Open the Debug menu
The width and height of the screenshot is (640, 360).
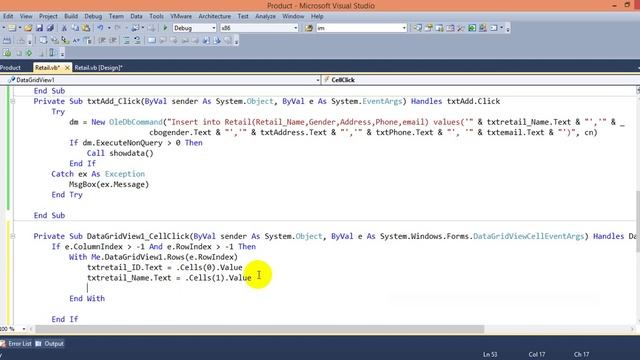pos(93,16)
